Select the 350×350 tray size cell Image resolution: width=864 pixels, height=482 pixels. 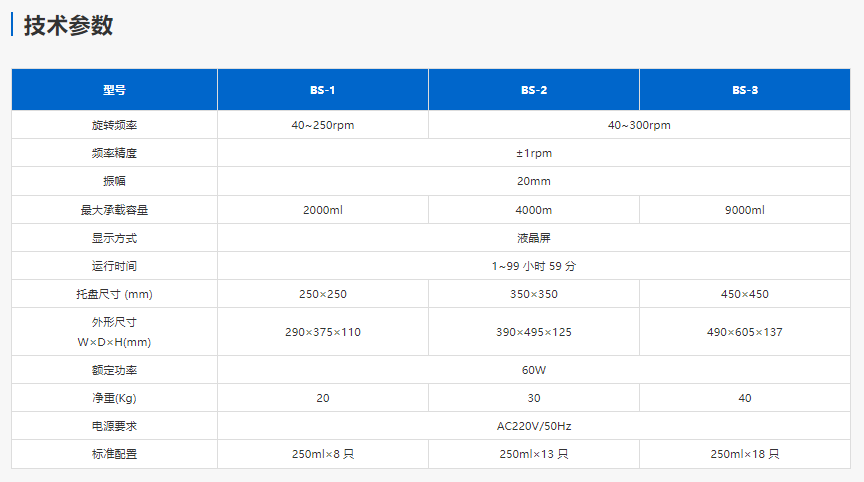coord(533,294)
